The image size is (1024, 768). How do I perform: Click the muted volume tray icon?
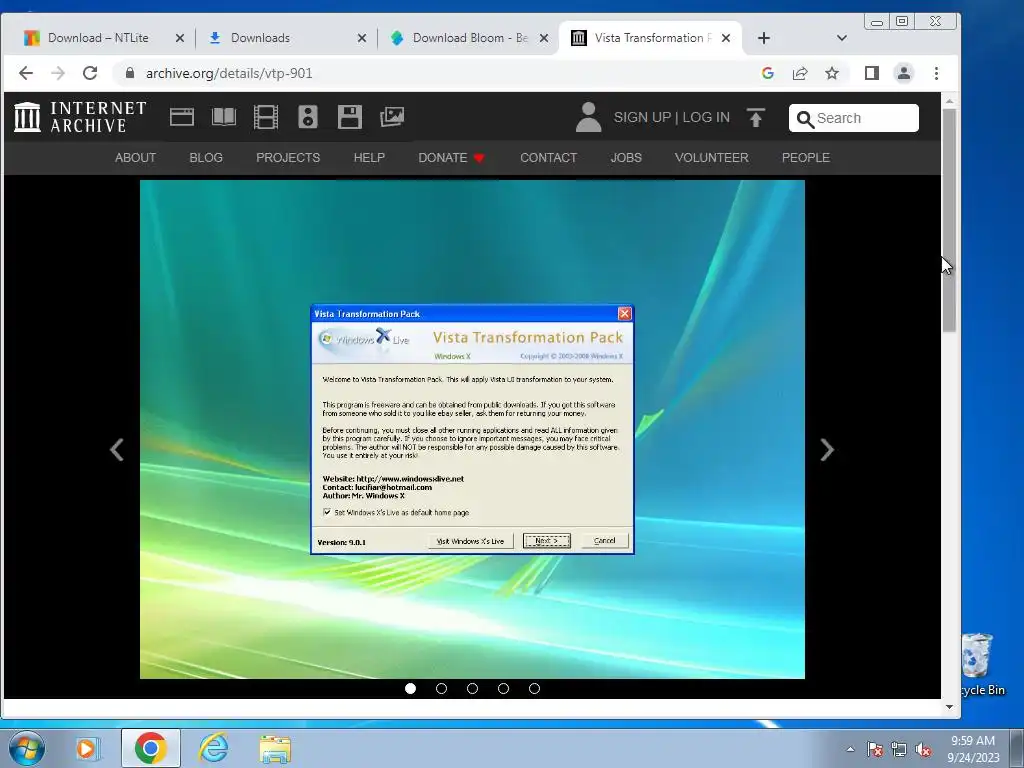pyautogui.click(x=923, y=749)
